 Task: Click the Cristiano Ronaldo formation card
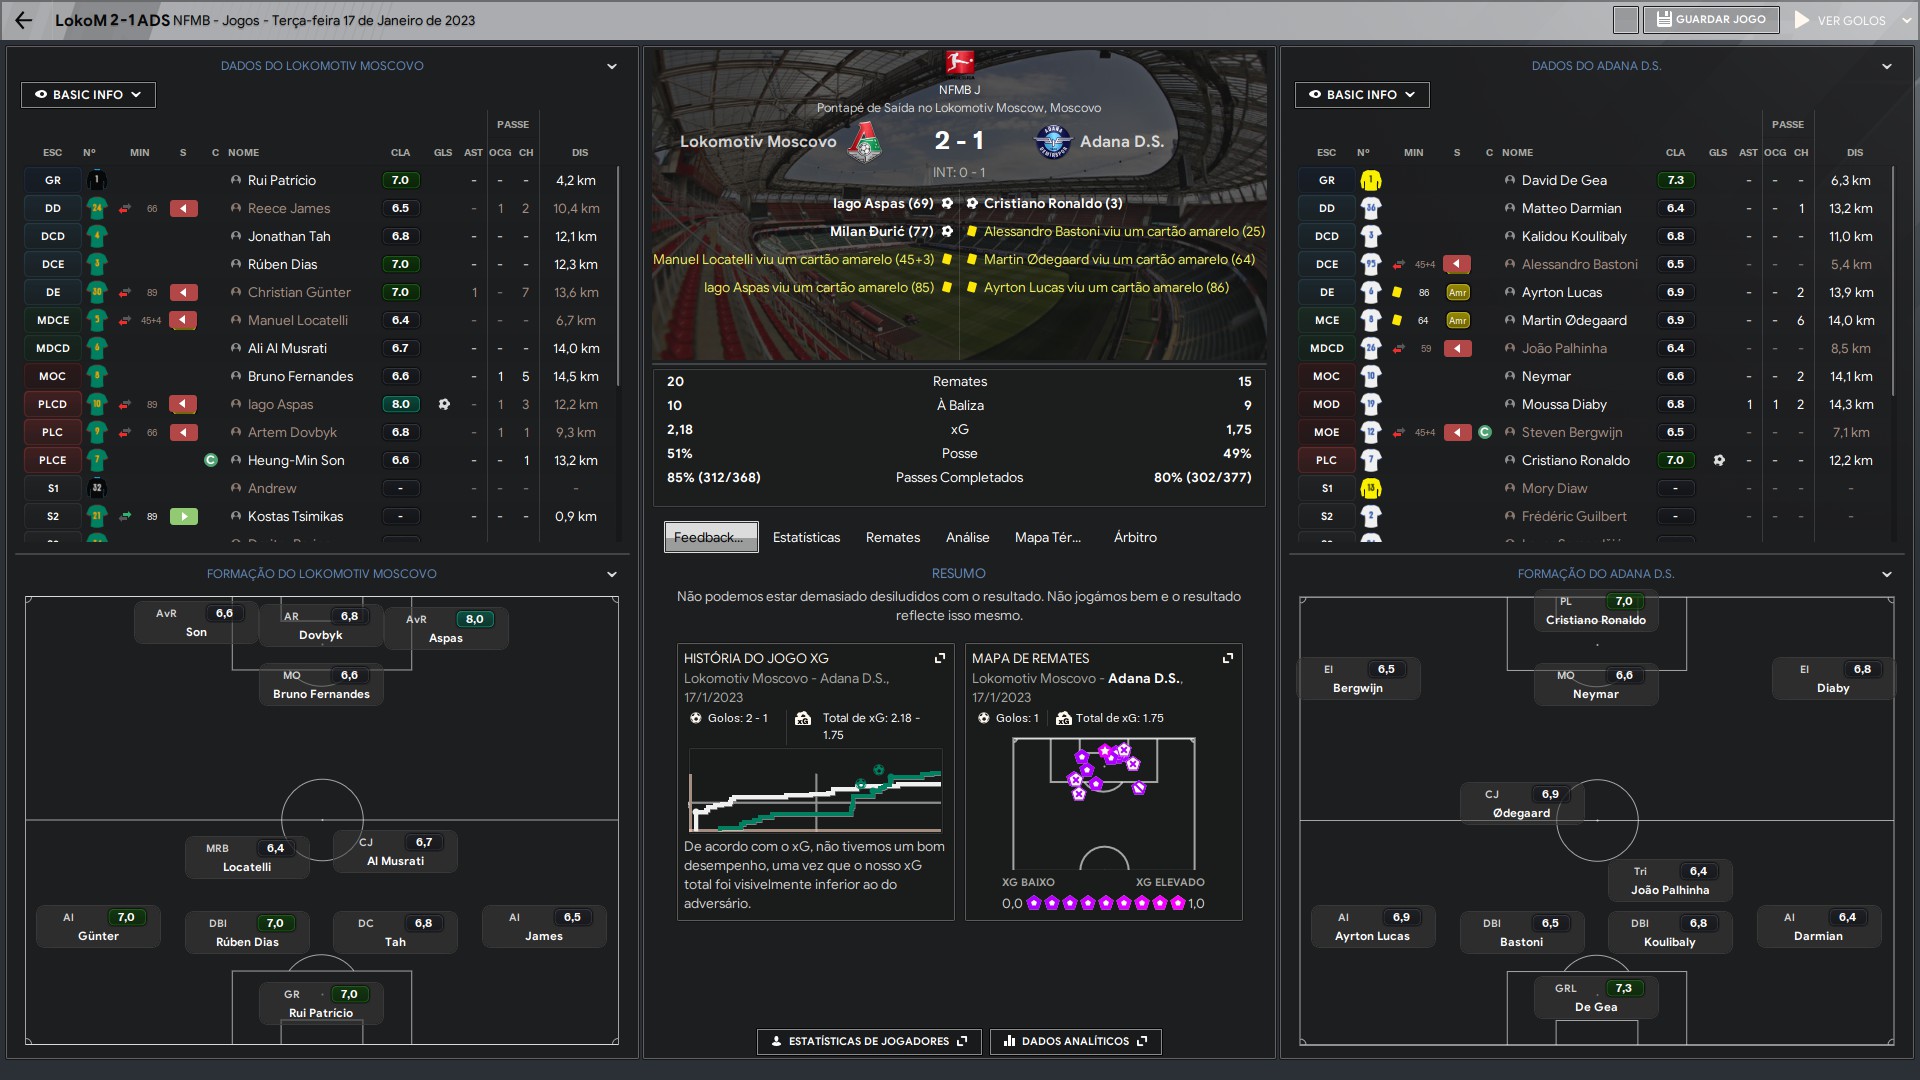(x=1596, y=610)
